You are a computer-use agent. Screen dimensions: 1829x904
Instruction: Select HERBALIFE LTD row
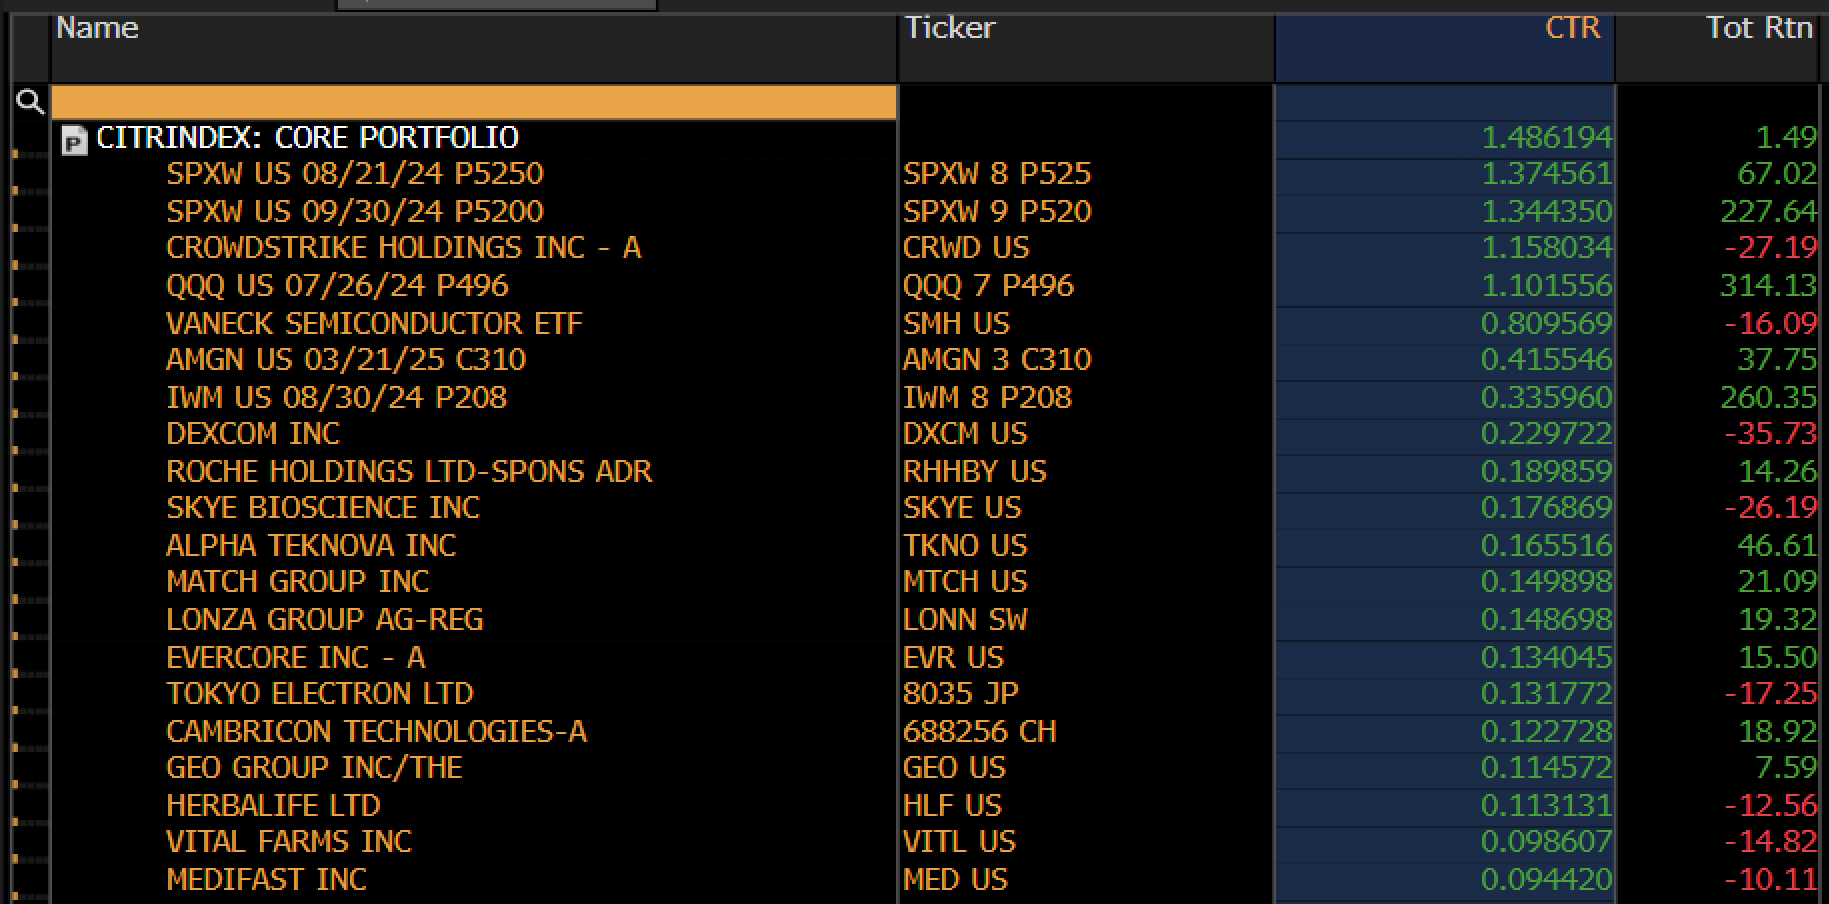(x=273, y=805)
